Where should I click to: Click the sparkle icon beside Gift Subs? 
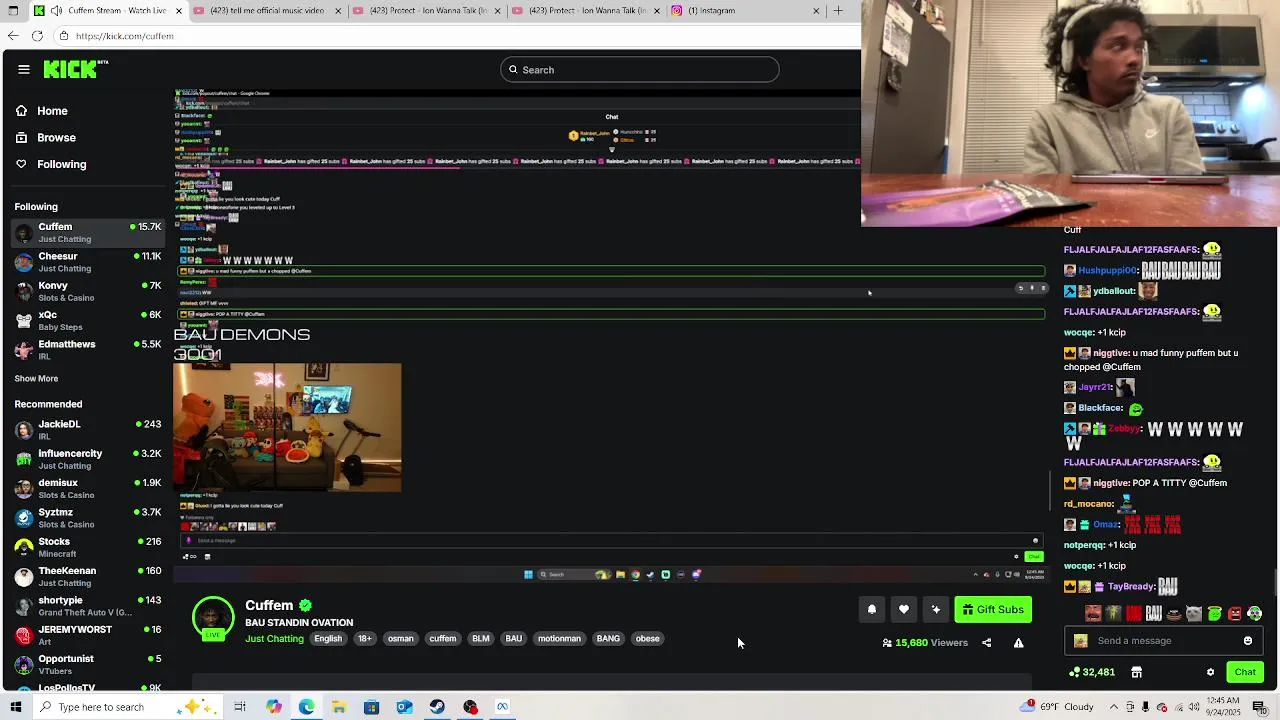click(x=936, y=610)
